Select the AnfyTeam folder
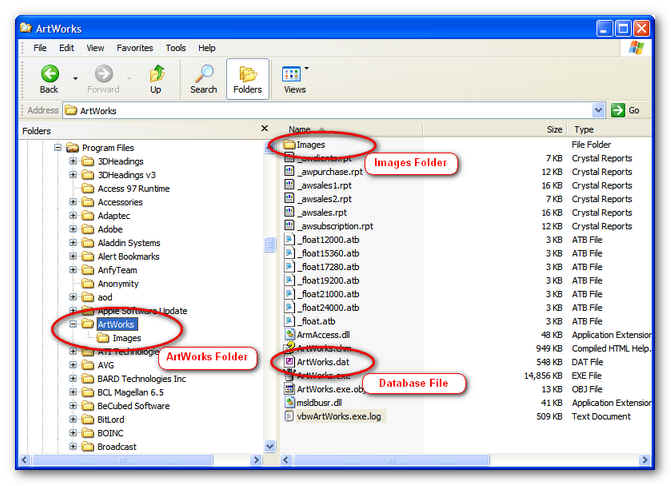This screenshot has width=671, height=486. [x=110, y=270]
